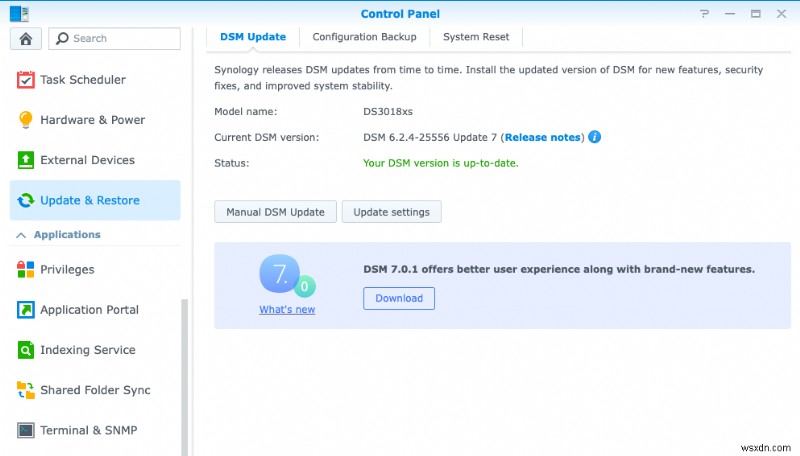Open help via question mark icon

[705, 14]
